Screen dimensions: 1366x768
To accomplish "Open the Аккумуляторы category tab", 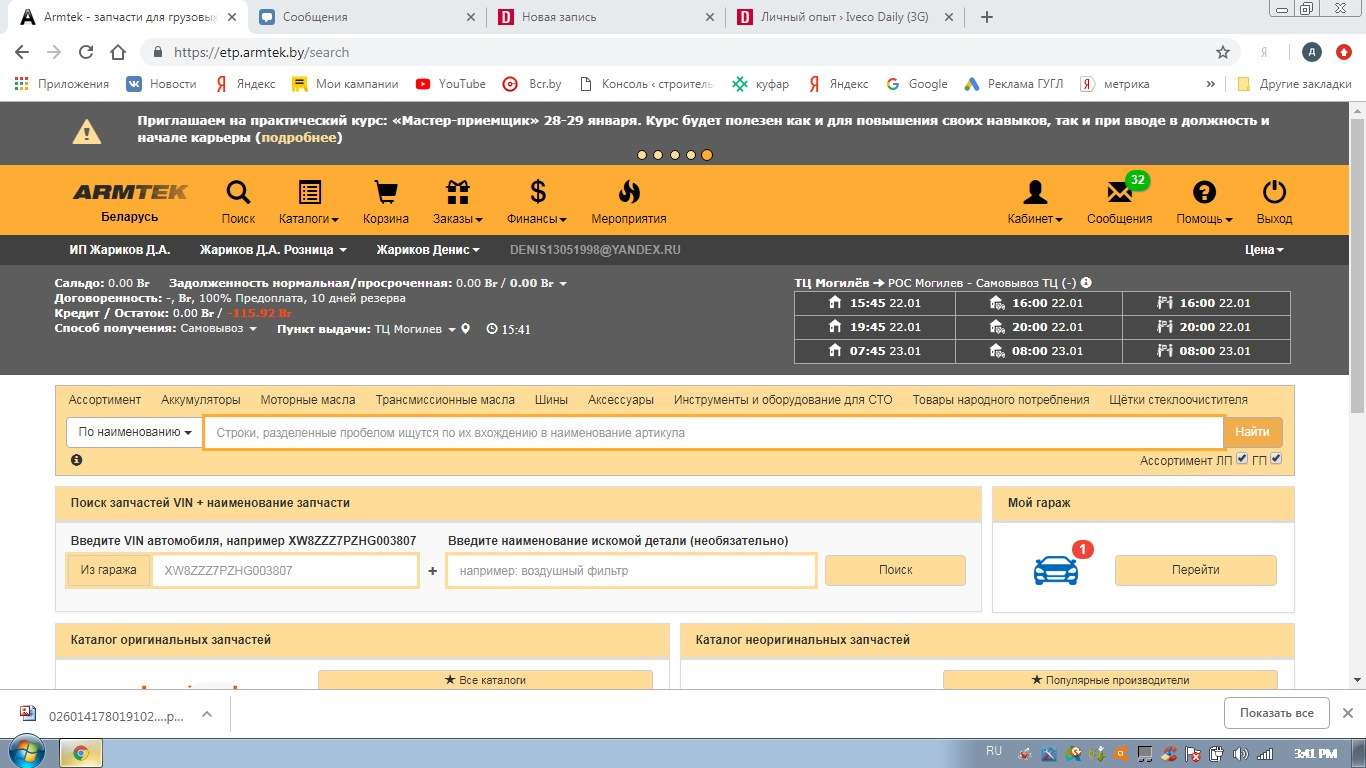I will 201,400.
